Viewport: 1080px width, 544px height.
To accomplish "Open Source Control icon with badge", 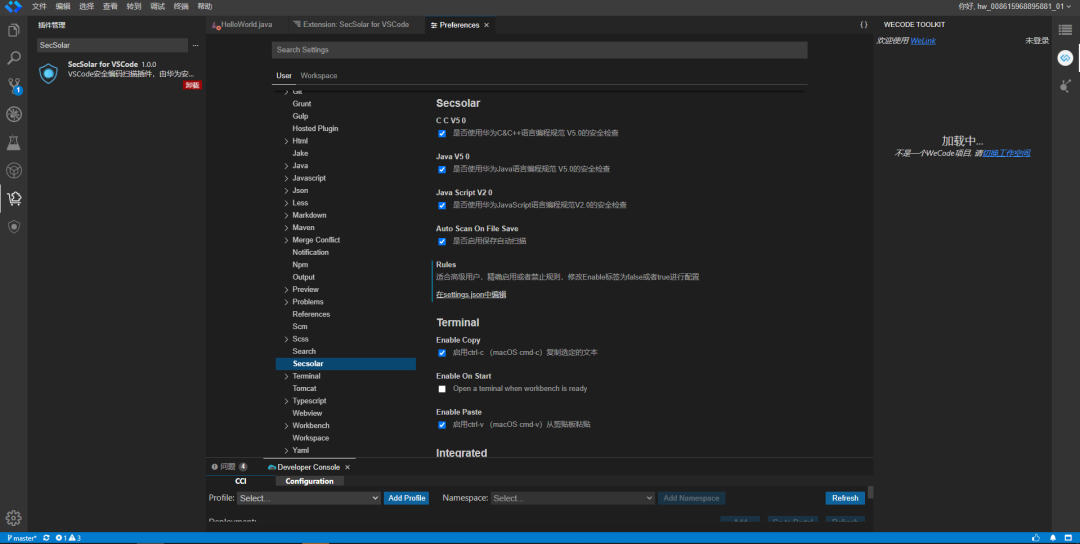I will coord(14,86).
